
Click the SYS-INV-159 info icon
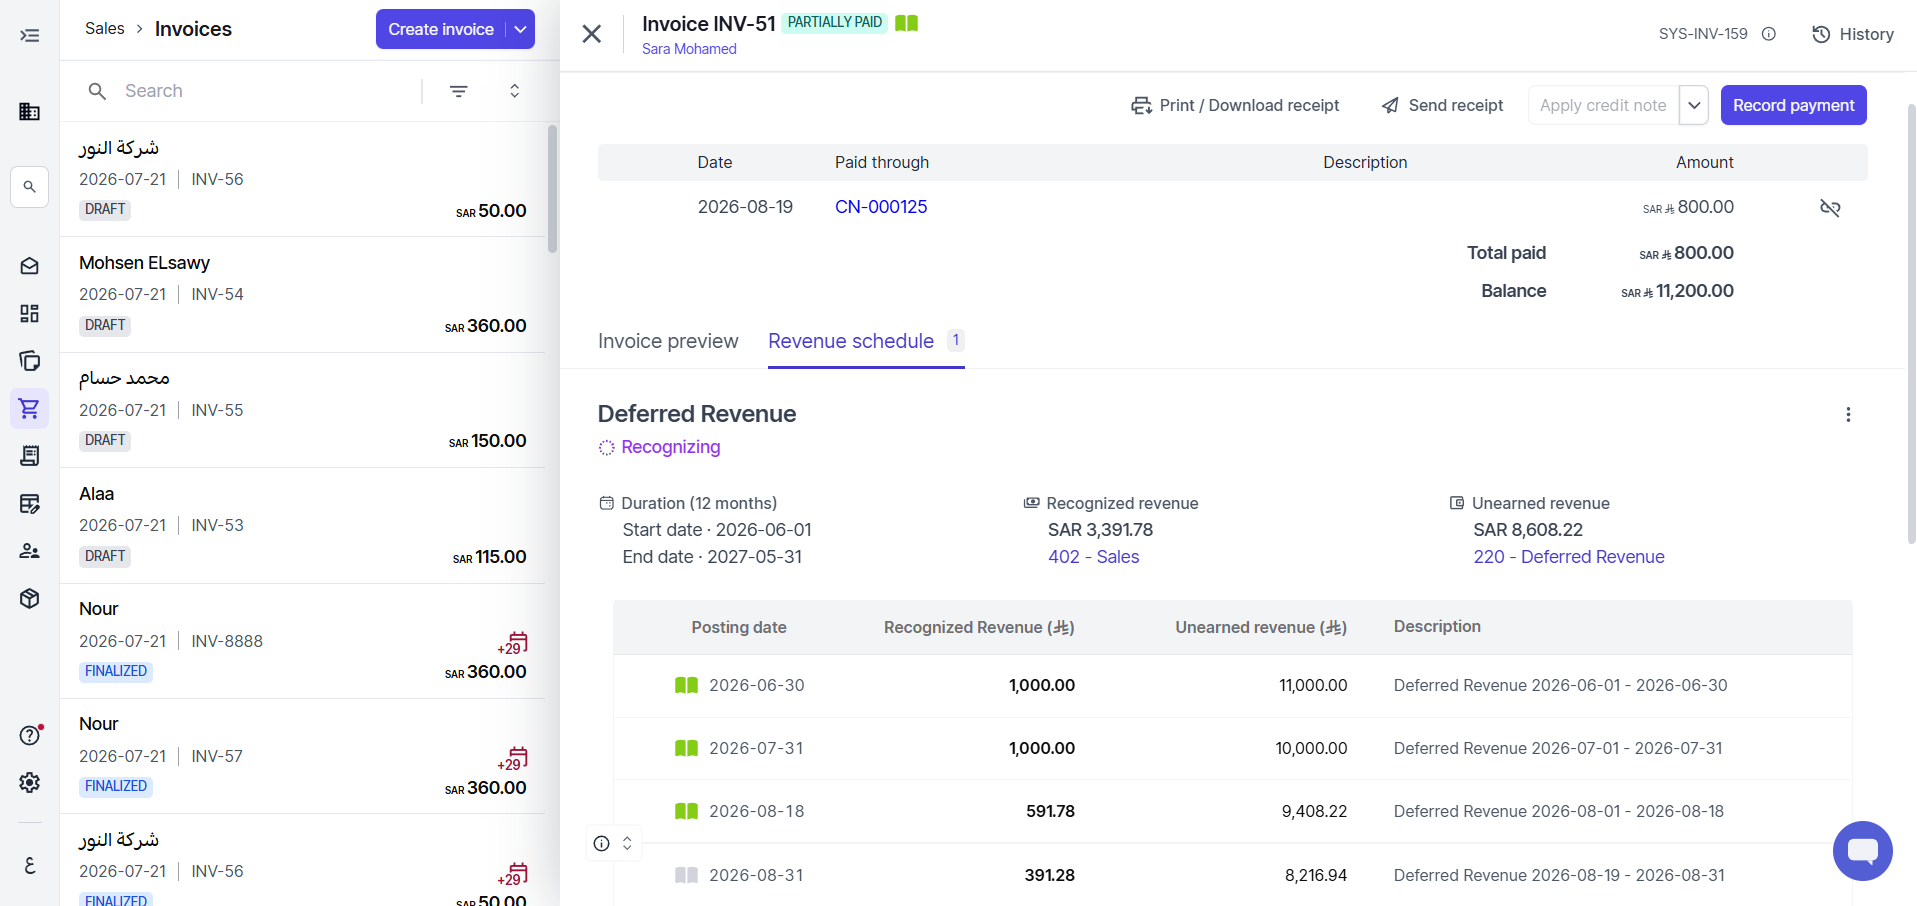coord(1769,34)
